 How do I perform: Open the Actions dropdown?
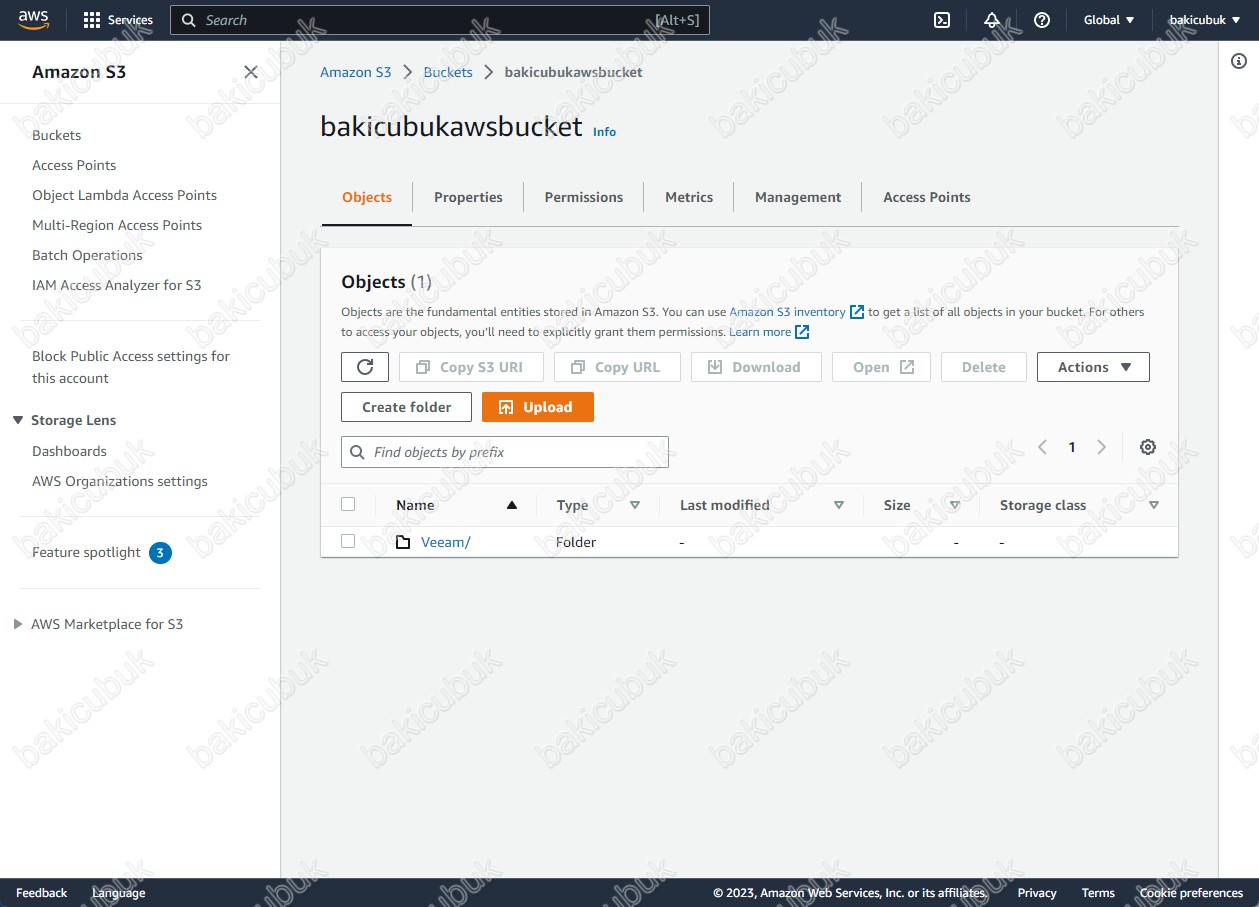click(1093, 367)
